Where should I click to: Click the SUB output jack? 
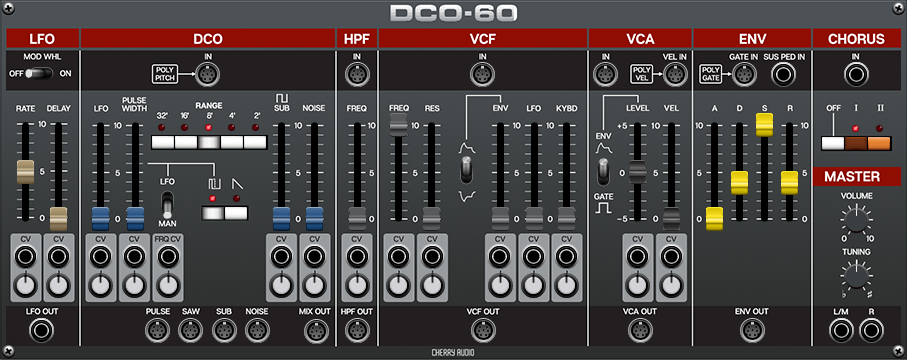pos(224,331)
